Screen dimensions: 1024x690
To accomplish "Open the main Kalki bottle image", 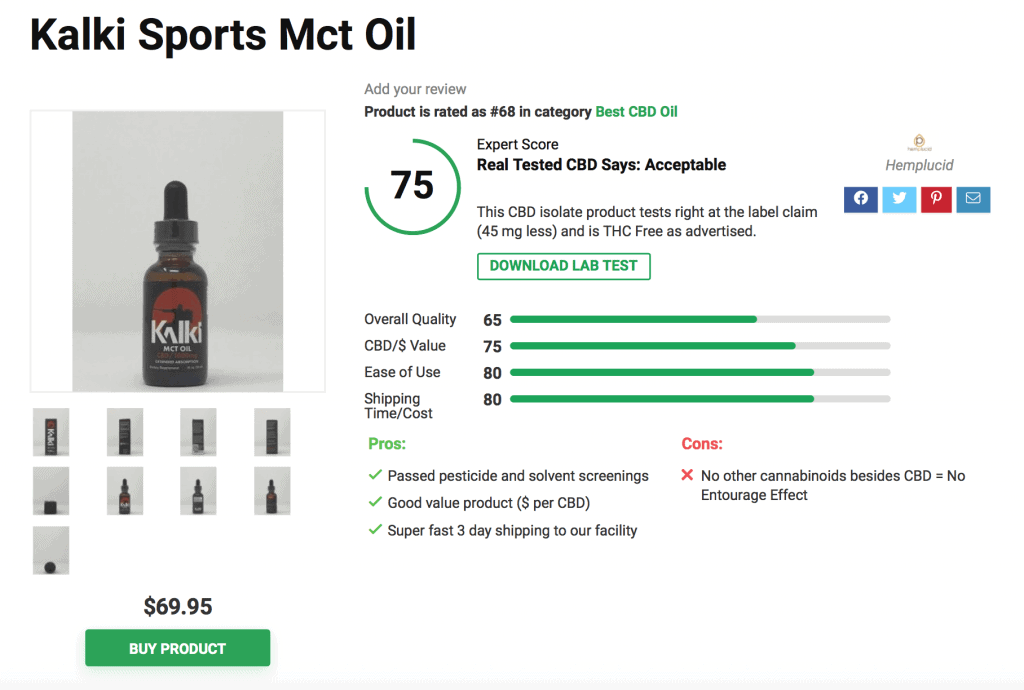I will (178, 251).
